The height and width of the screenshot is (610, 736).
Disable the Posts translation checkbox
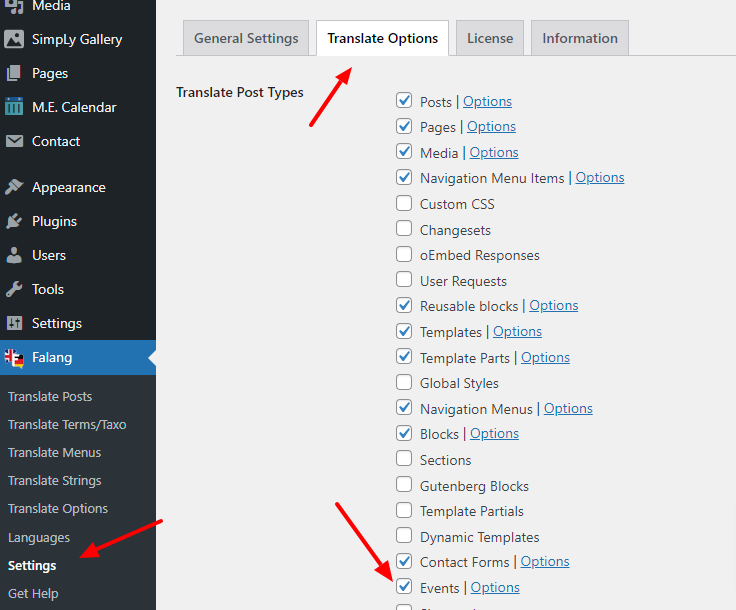coord(404,101)
